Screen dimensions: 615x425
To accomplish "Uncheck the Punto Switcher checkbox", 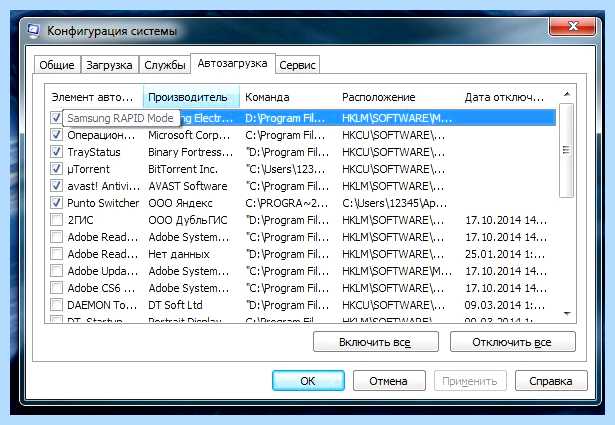I will coord(56,203).
